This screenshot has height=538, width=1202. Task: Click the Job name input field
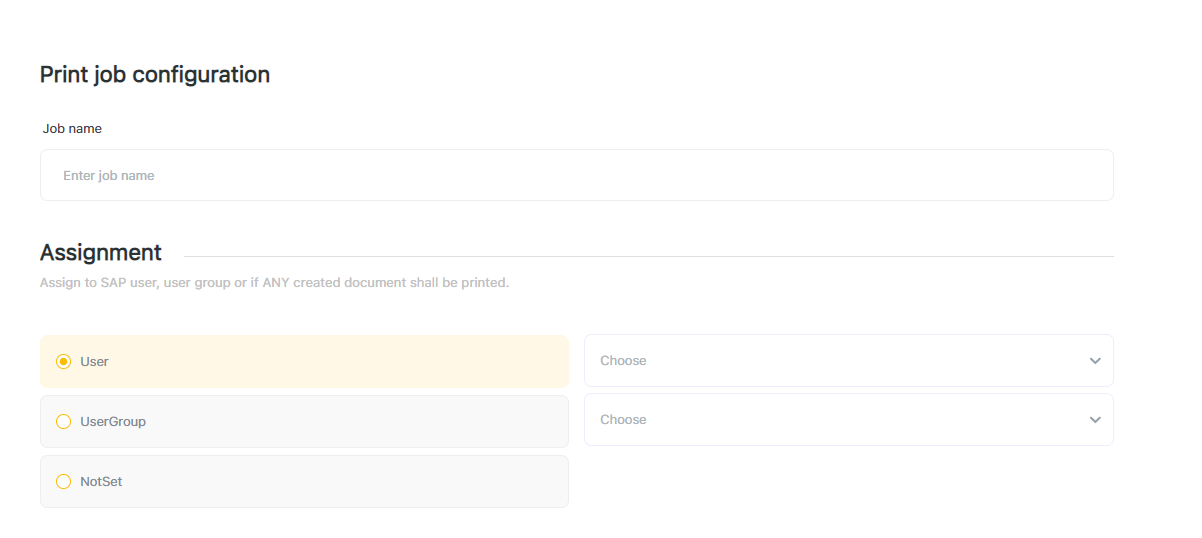click(576, 175)
